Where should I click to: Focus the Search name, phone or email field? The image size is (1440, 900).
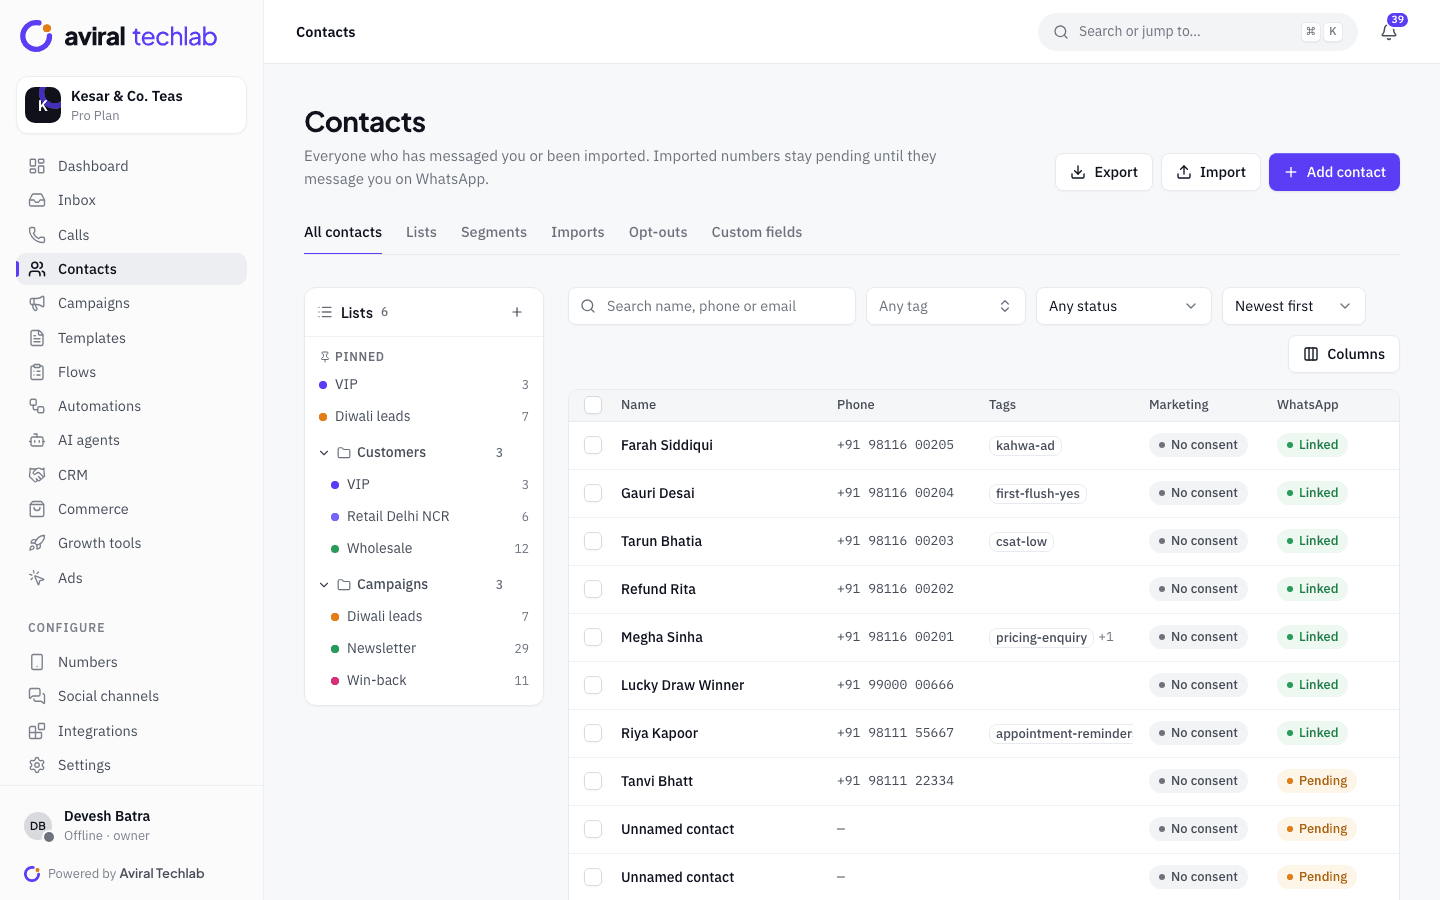pos(712,306)
